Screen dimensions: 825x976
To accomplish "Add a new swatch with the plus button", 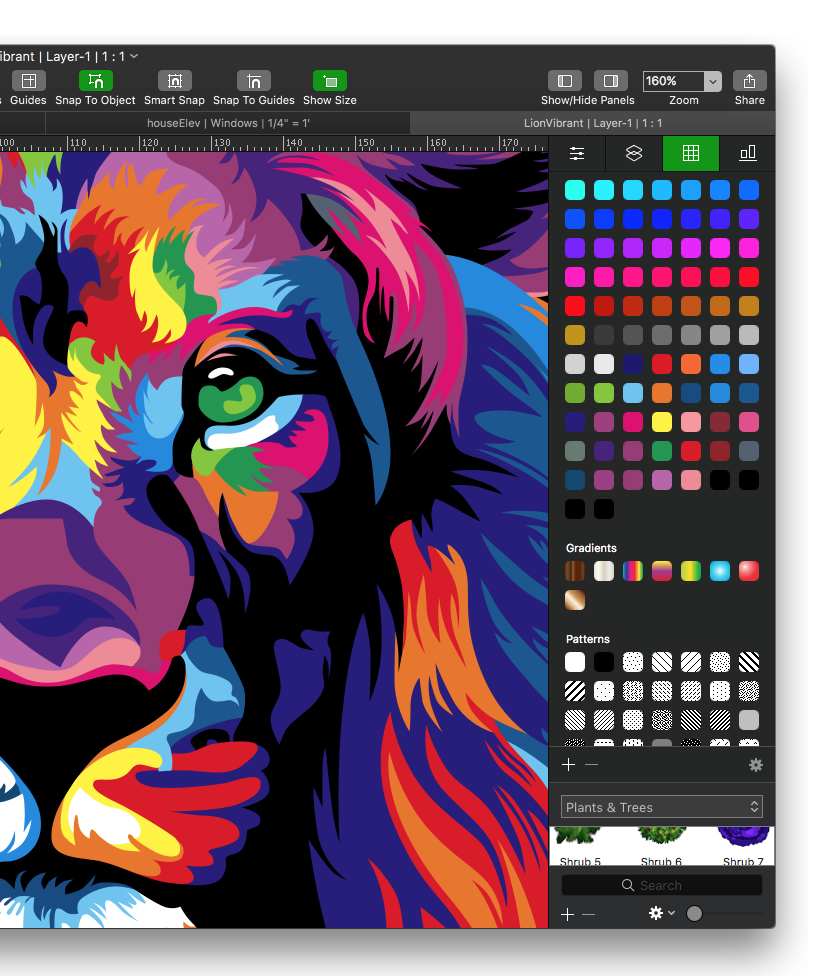I will [x=568, y=765].
